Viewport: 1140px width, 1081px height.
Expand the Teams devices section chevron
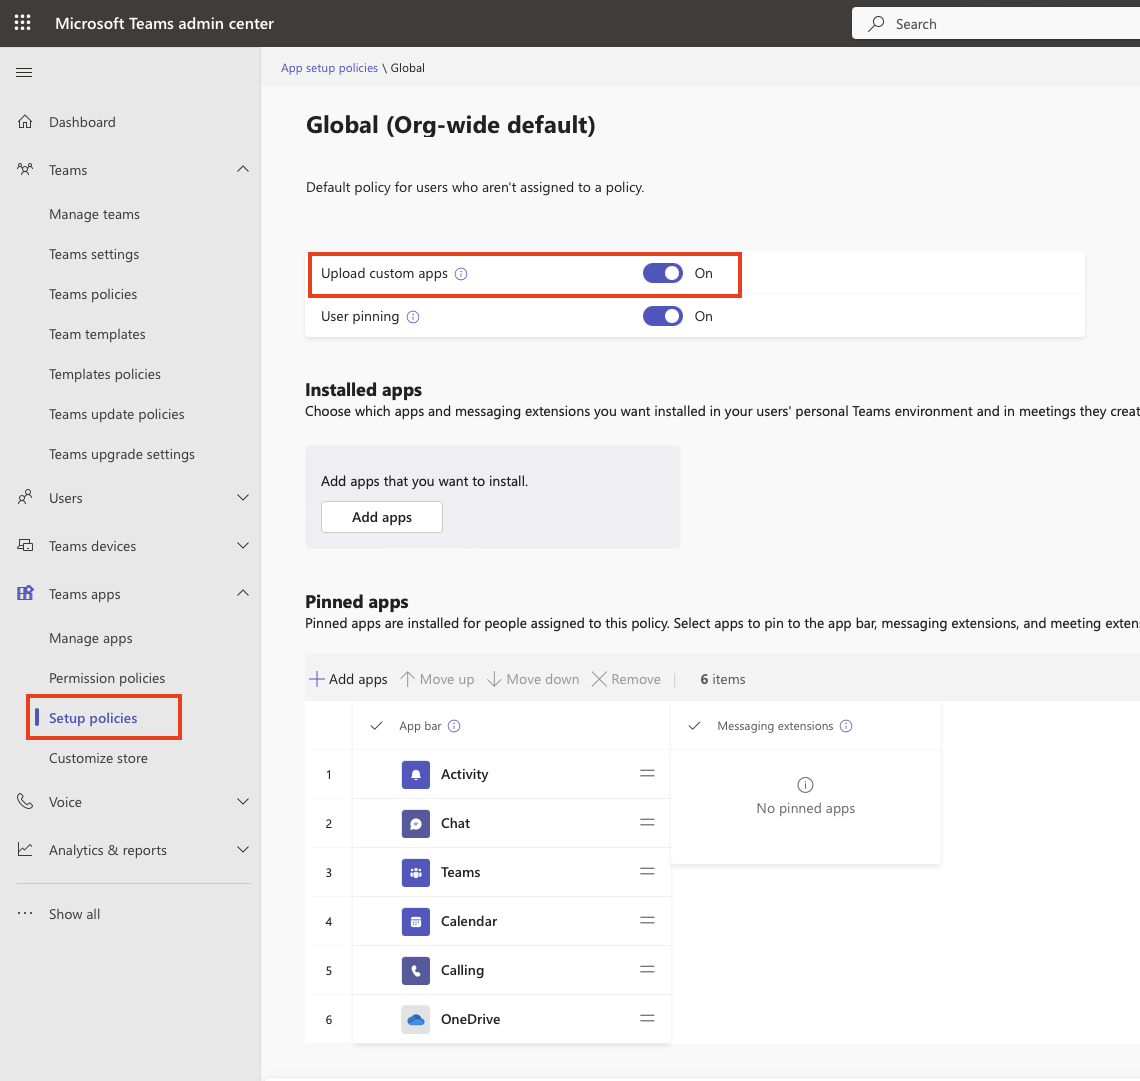(243, 545)
